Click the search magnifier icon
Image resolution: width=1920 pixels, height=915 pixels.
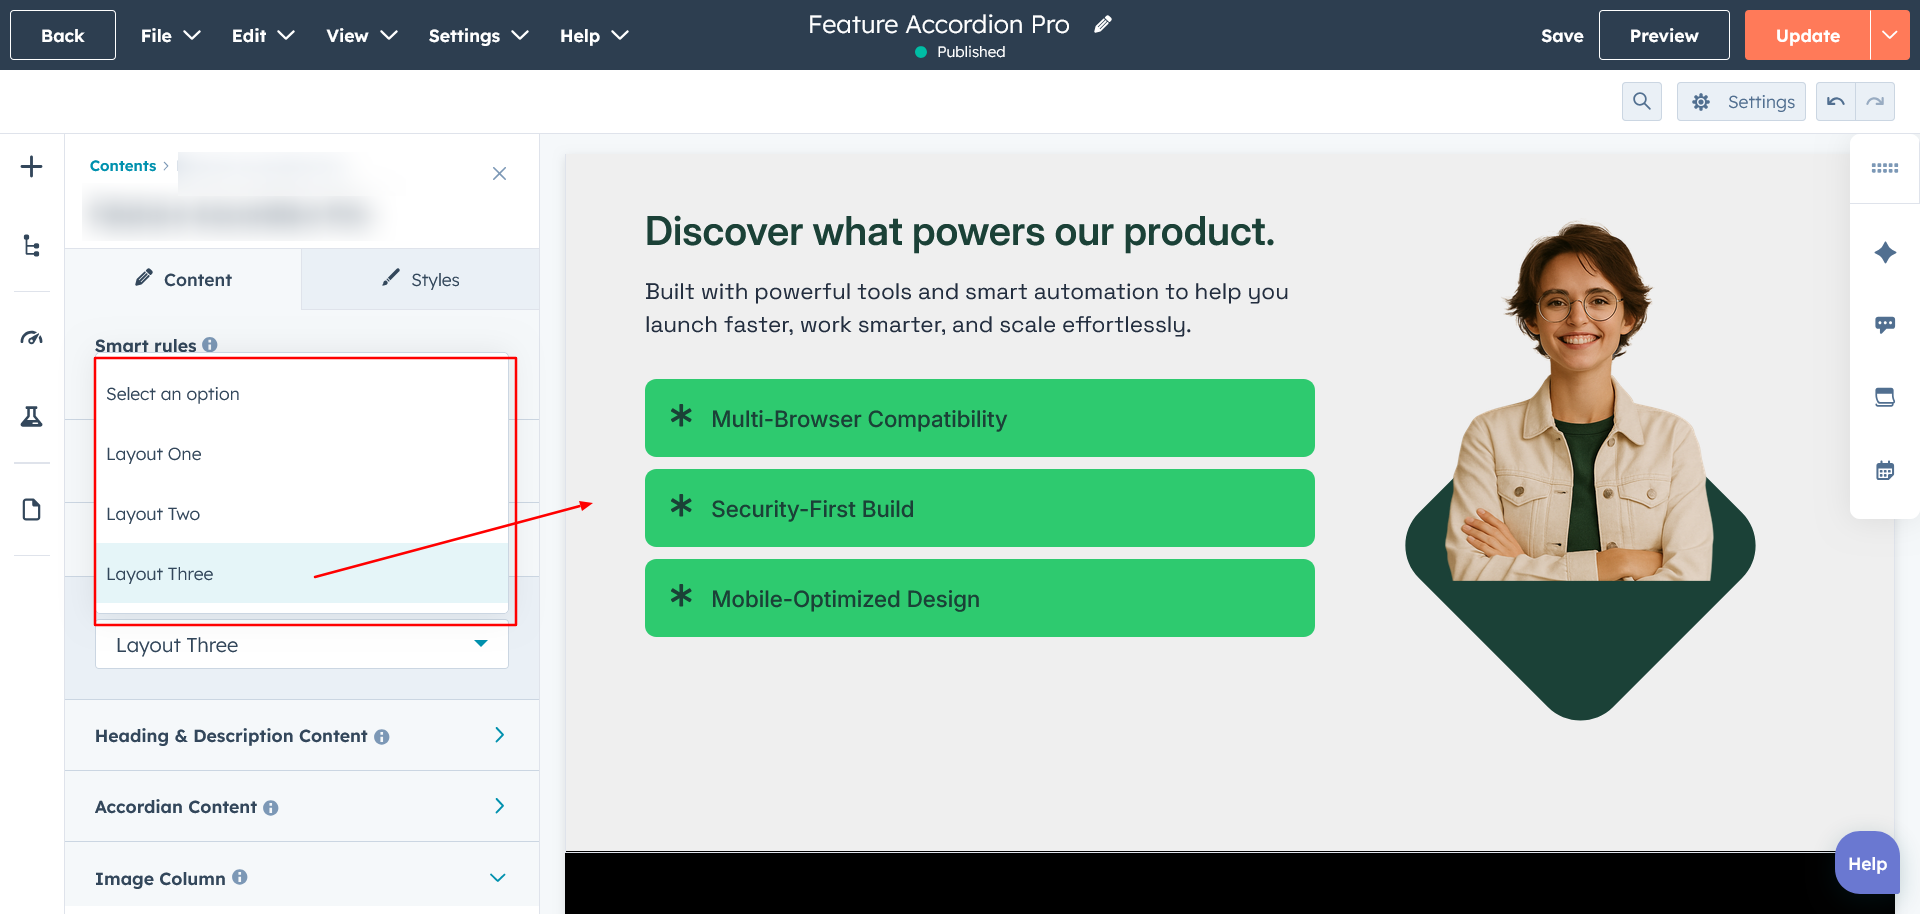pos(1641,101)
